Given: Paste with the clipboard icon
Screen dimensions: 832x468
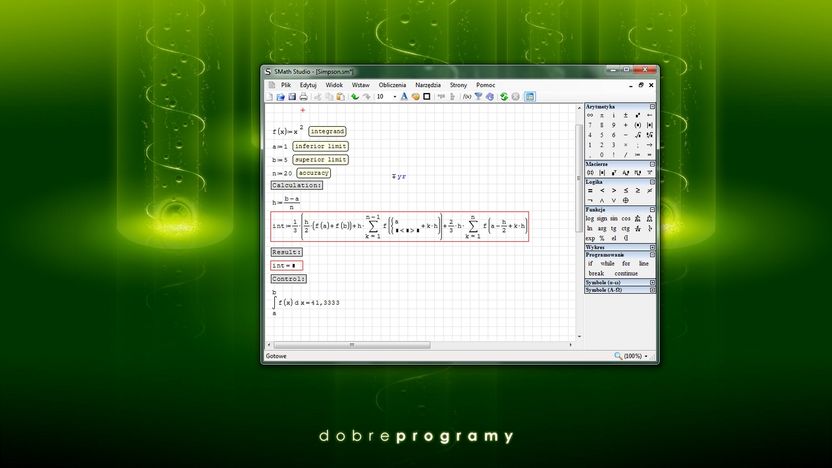Looking at the screenshot, I should [x=340, y=97].
